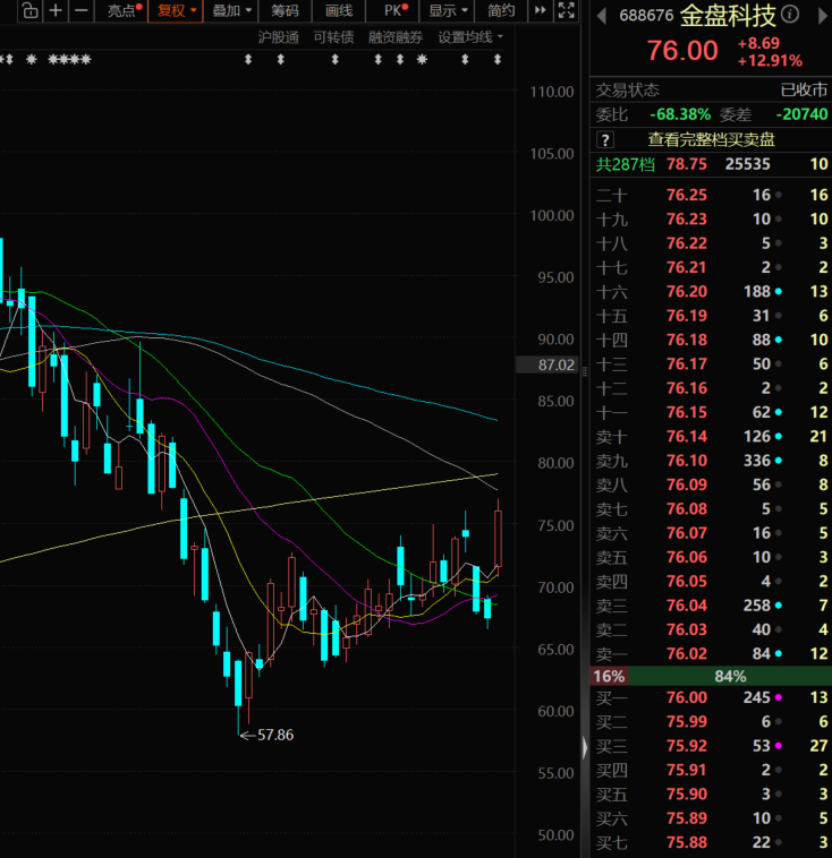832x858 pixels.
Task: Select the 买一 76.00 bid row
Action: tap(710, 698)
